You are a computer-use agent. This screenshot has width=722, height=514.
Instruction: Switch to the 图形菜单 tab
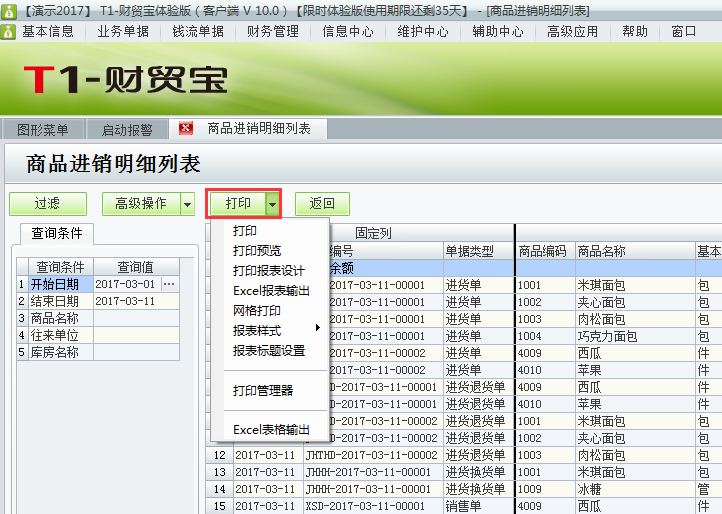43,129
